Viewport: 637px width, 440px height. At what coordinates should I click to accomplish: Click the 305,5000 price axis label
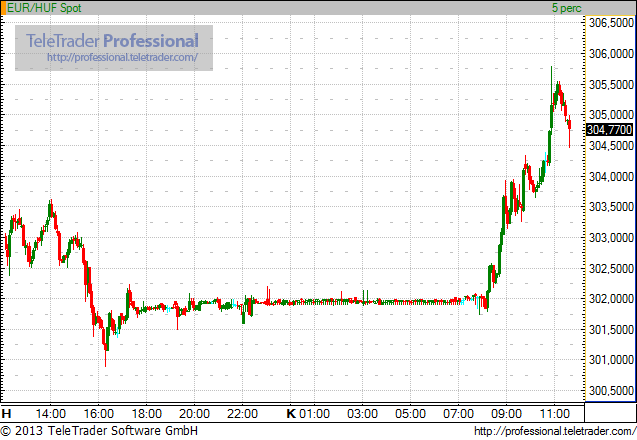click(611, 85)
